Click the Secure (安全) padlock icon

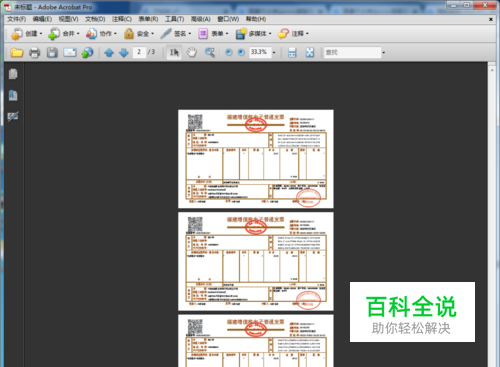129,34
